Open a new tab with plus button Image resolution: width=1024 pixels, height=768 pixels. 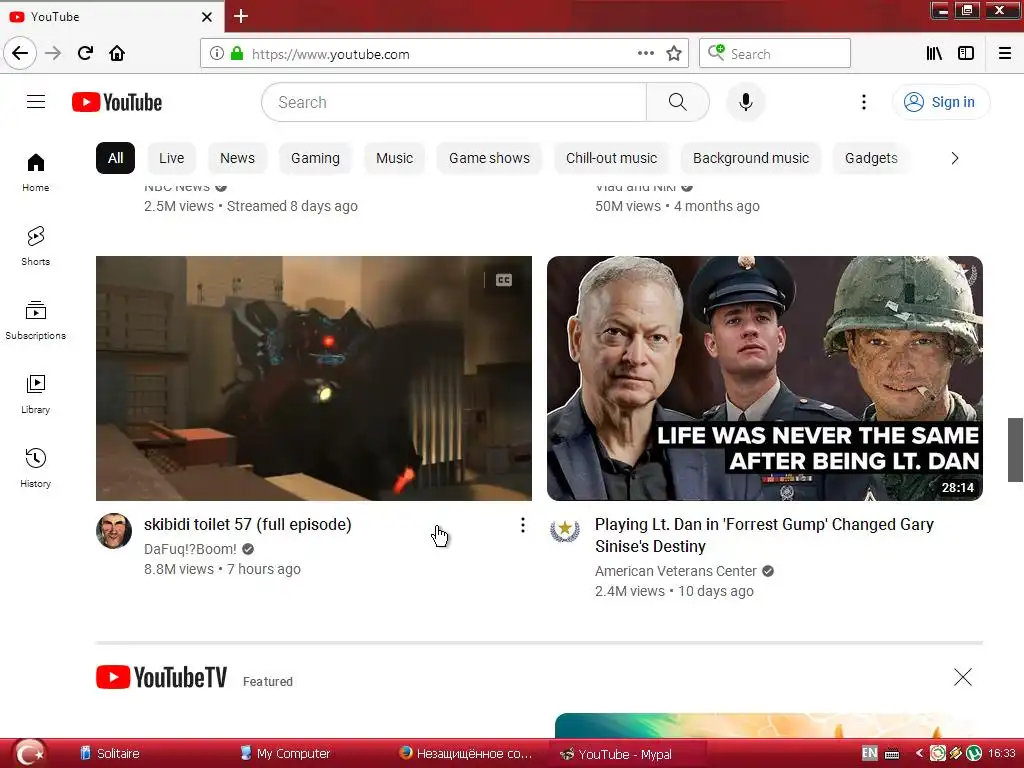[241, 16]
